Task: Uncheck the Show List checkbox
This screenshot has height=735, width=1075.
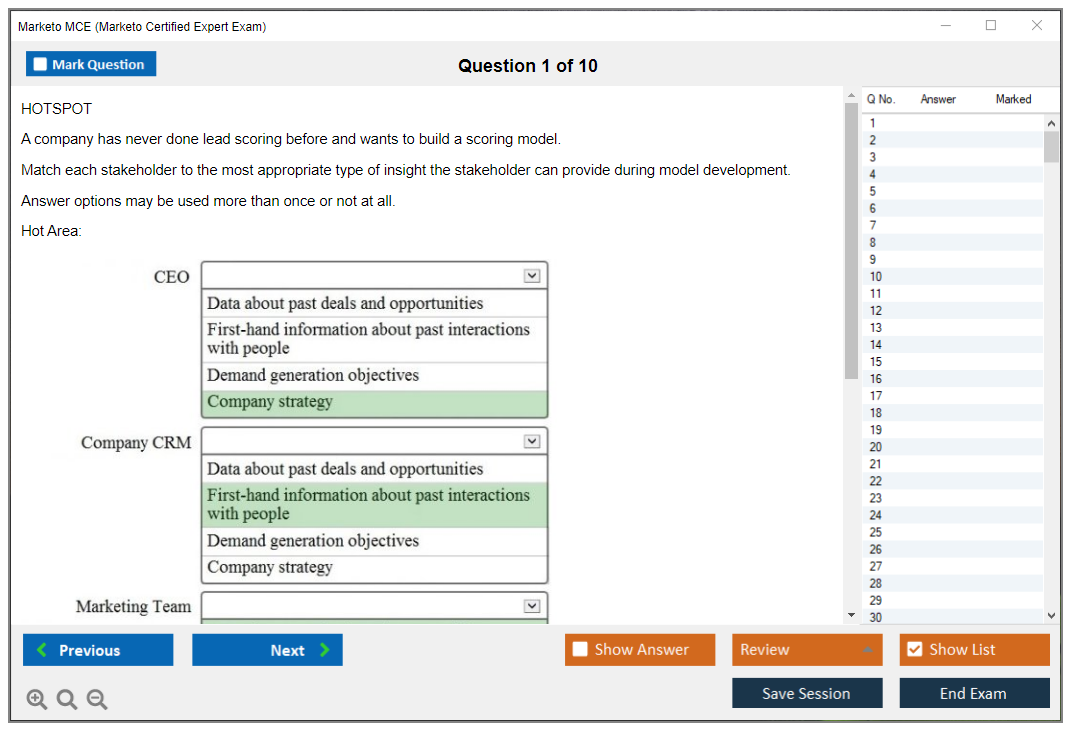Action: pos(914,650)
